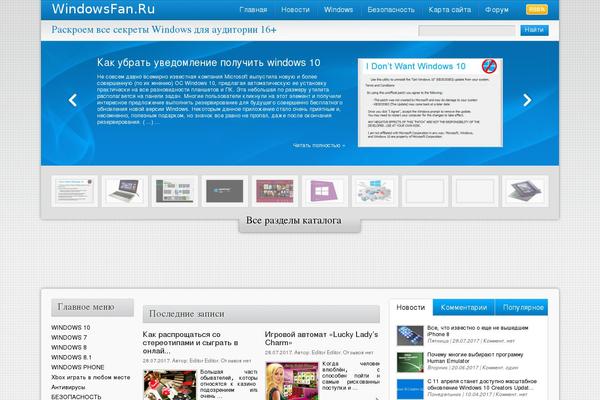This screenshot has height=400, width=600.
Task: Open the Главная menu item
Action: pyautogui.click(x=253, y=10)
